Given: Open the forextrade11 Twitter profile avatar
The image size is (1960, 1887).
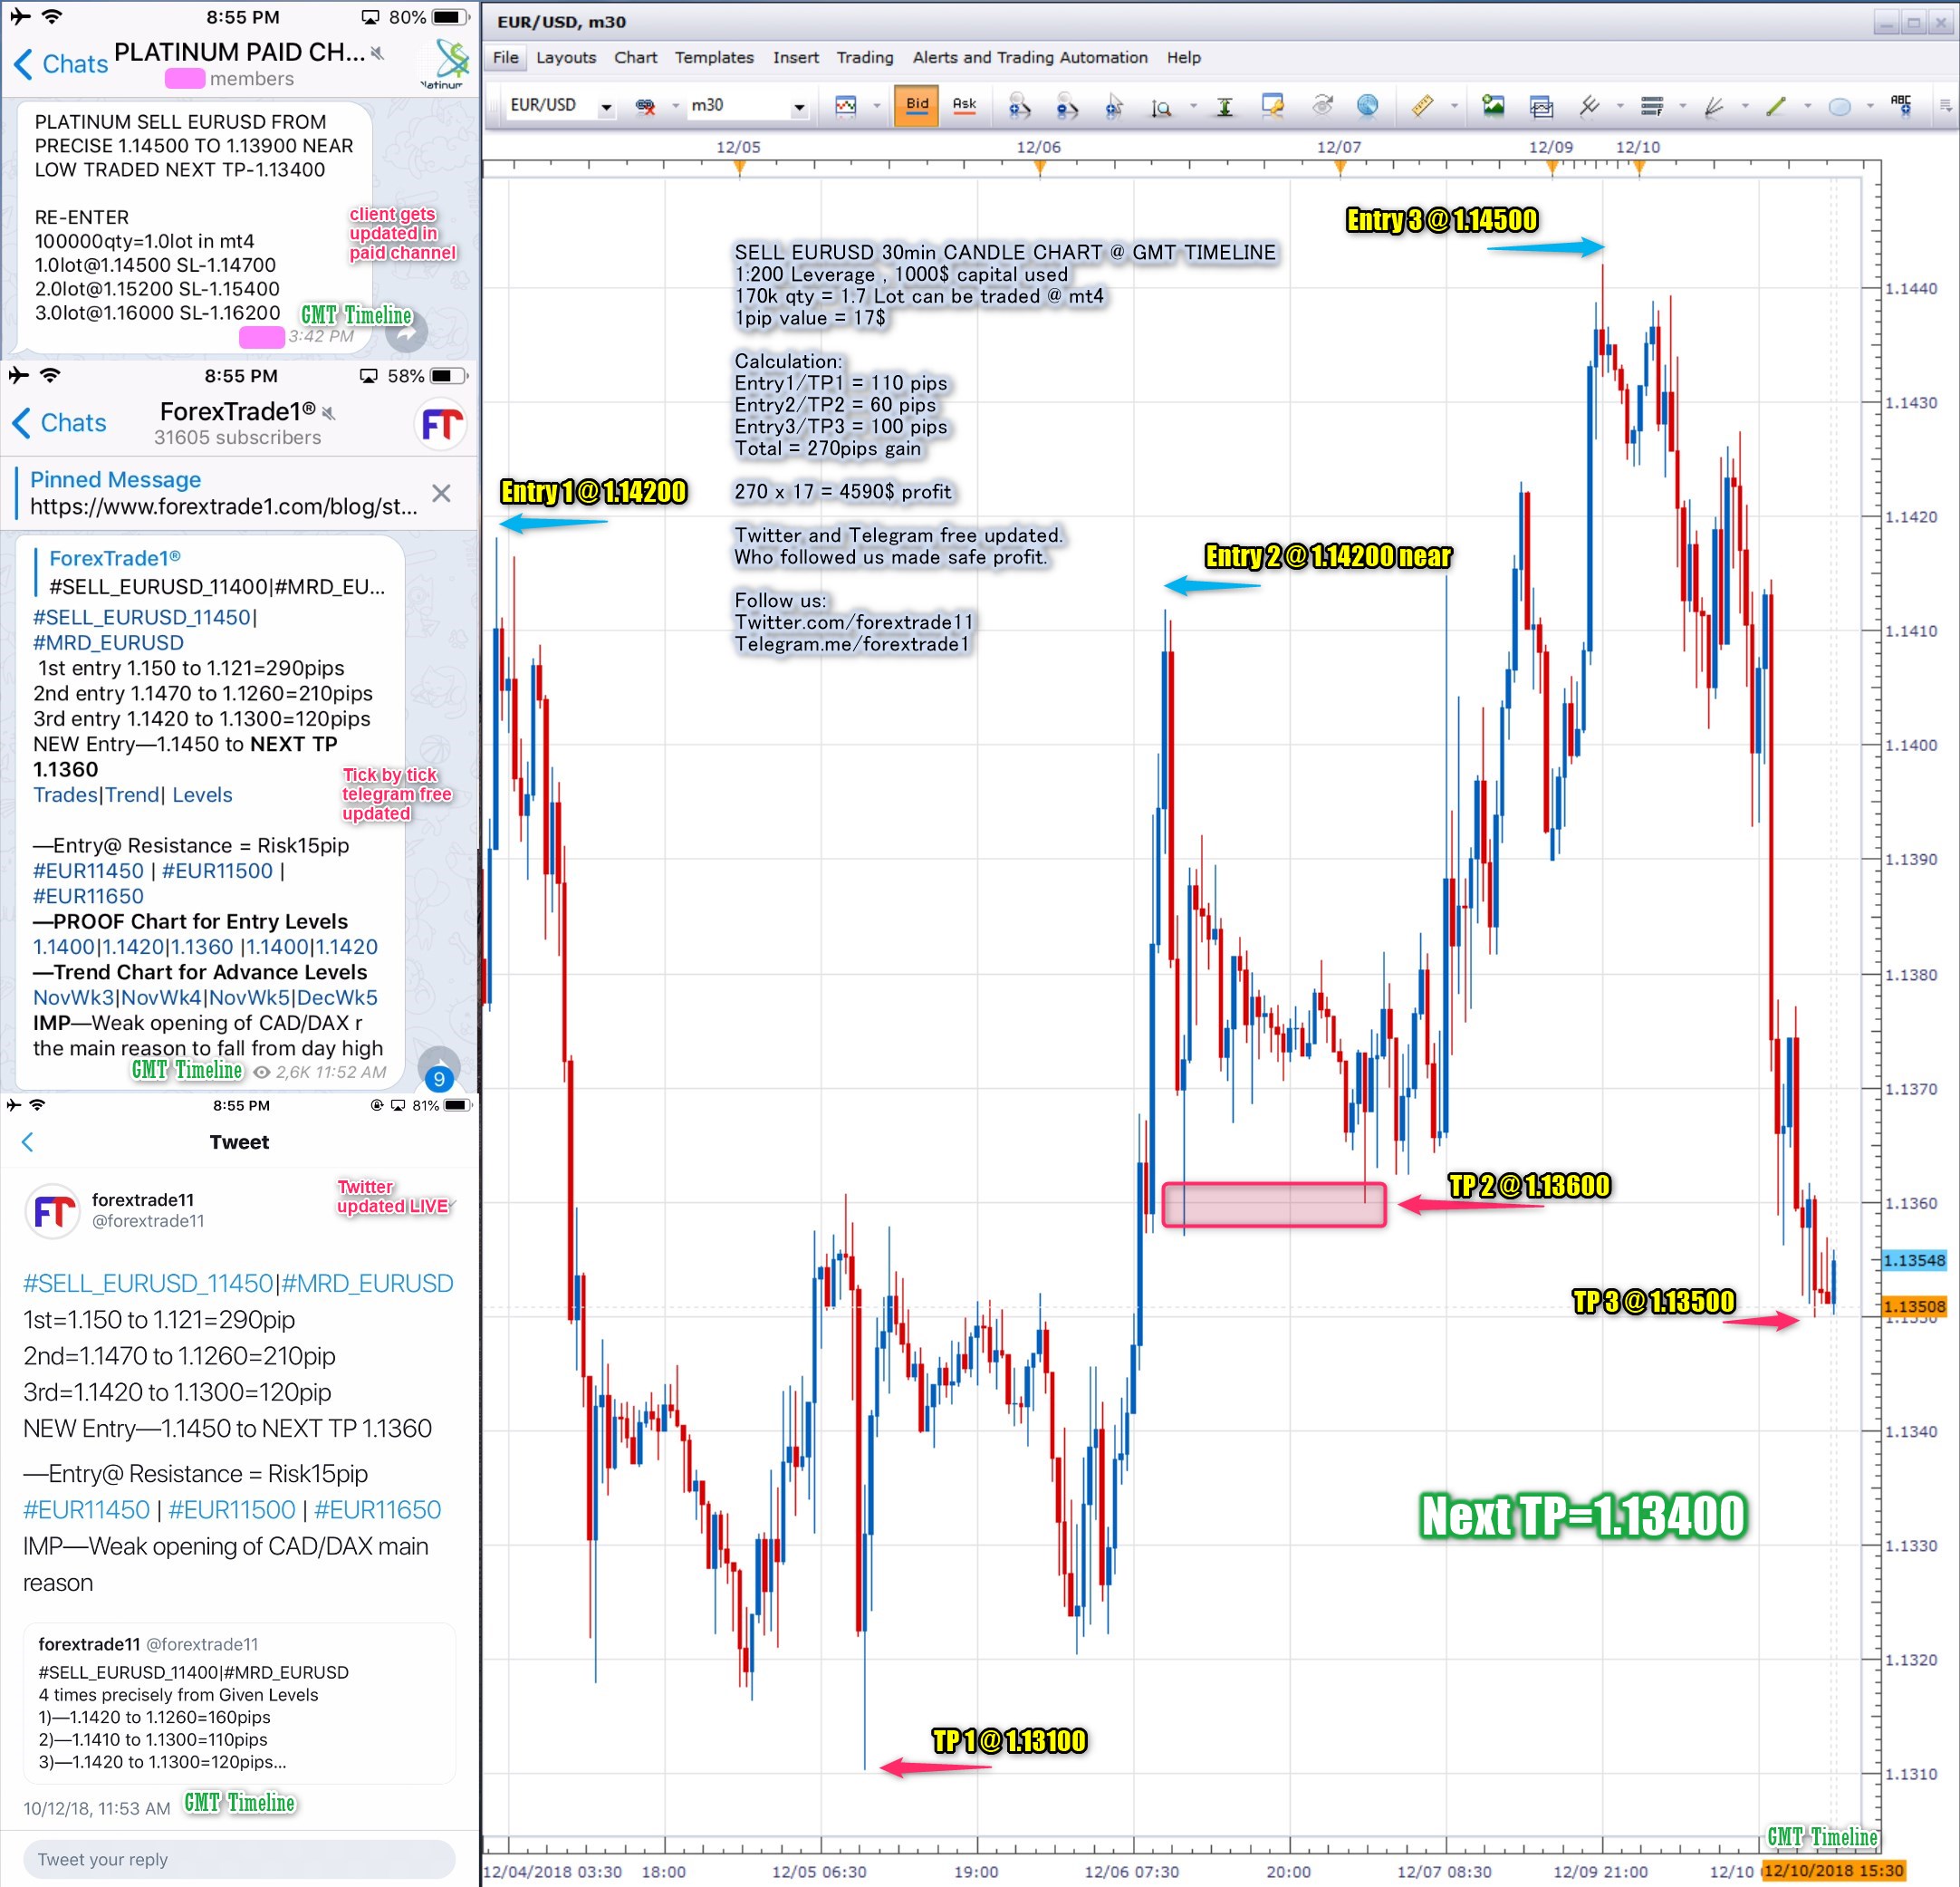Looking at the screenshot, I should (x=52, y=1211).
